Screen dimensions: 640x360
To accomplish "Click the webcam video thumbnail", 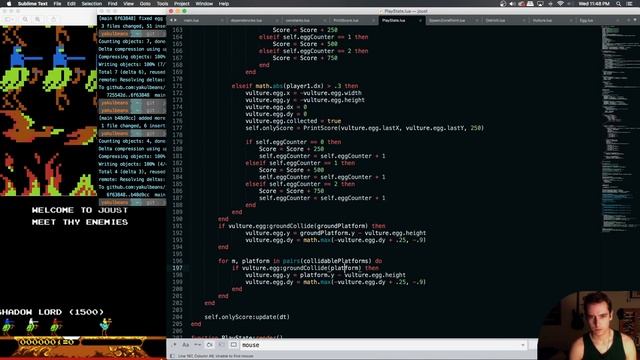I will pos(589,325).
